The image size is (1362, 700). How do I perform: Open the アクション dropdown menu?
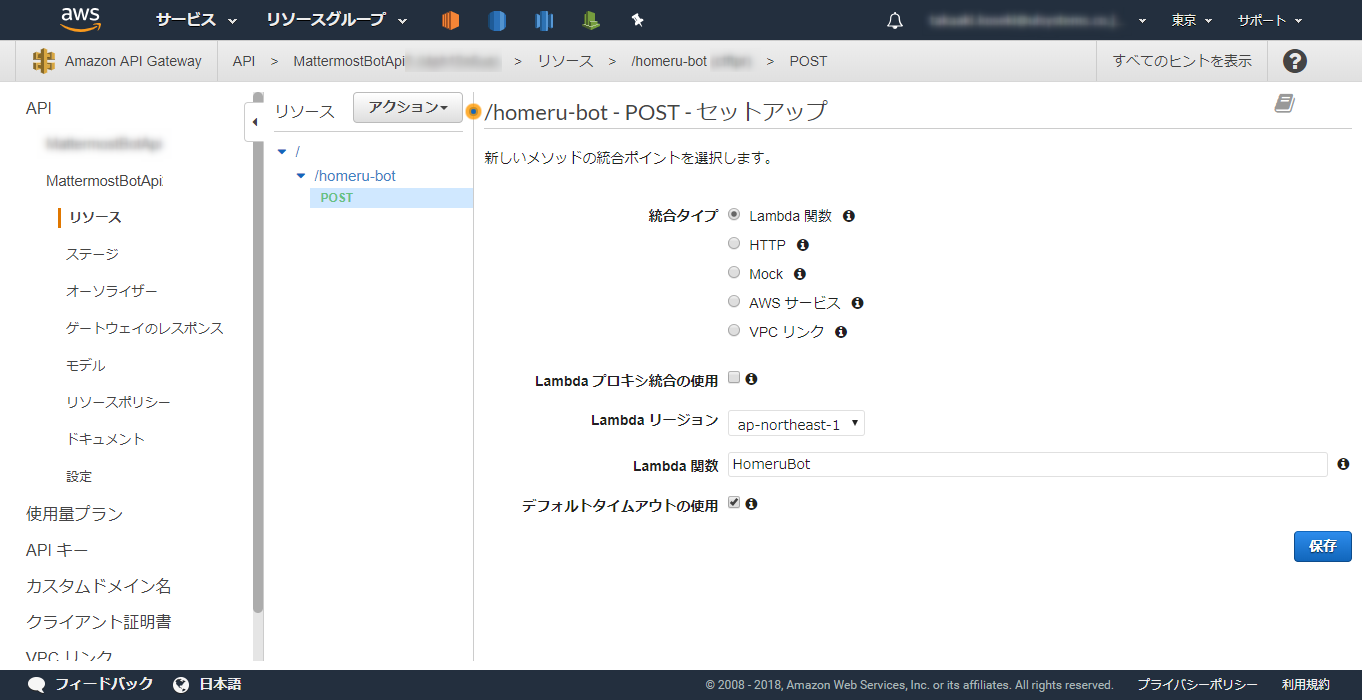pos(407,106)
